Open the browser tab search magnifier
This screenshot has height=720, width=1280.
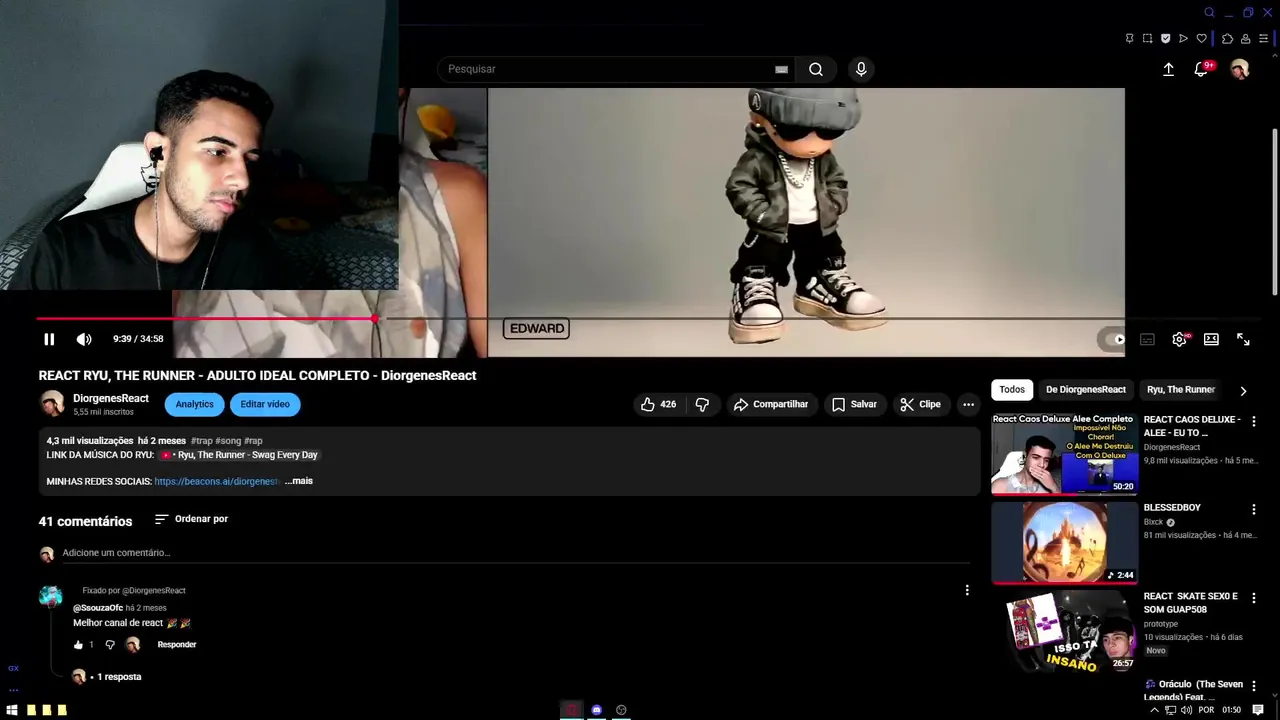[1209, 12]
